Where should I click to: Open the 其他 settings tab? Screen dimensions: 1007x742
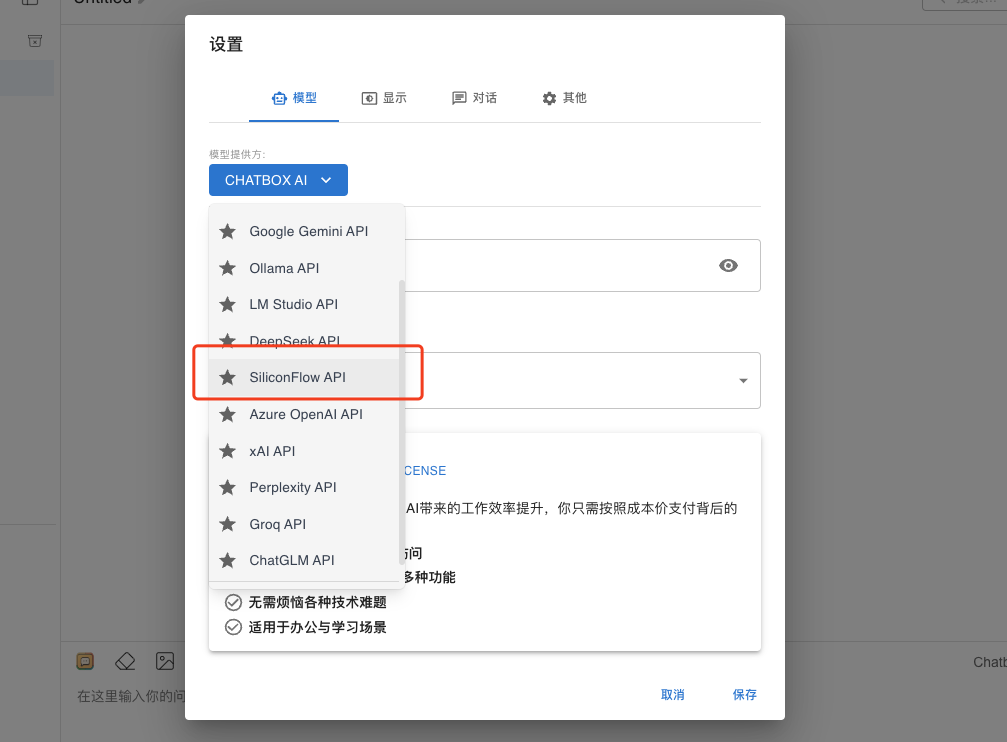click(x=564, y=98)
